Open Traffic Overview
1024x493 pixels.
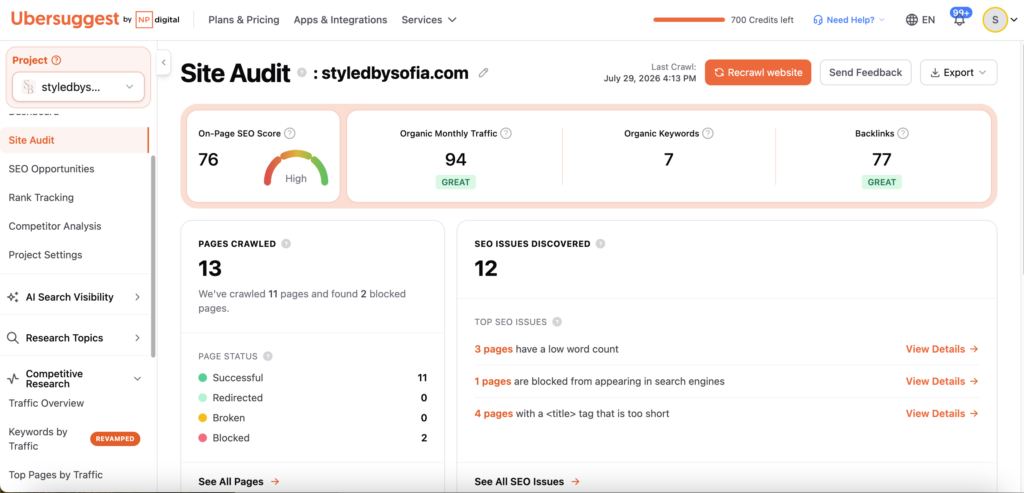[x=46, y=403]
